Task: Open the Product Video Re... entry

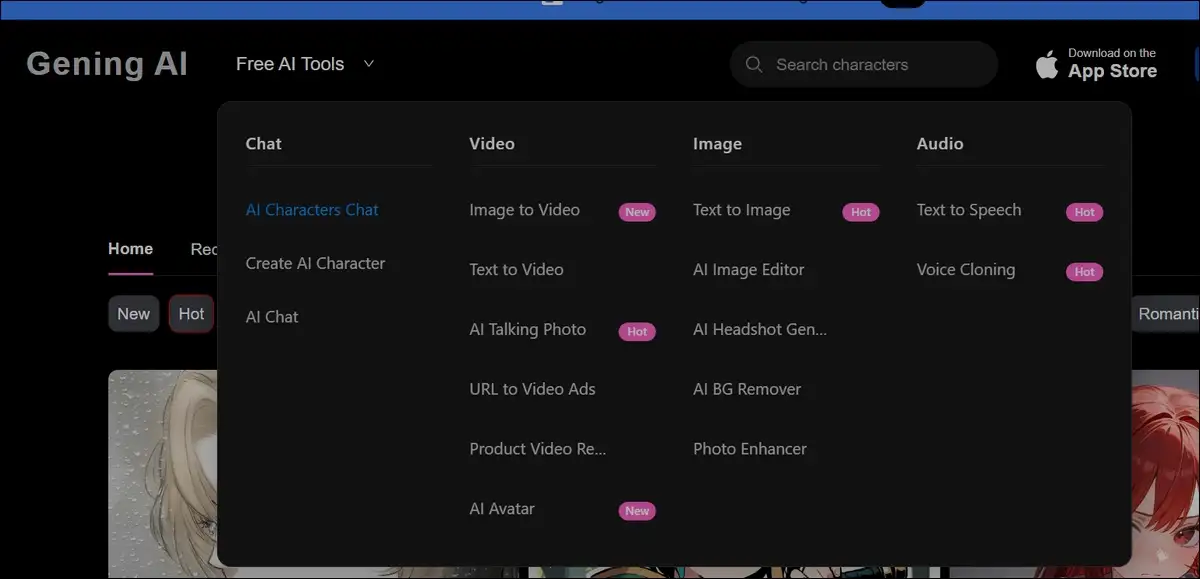Action: (x=538, y=449)
